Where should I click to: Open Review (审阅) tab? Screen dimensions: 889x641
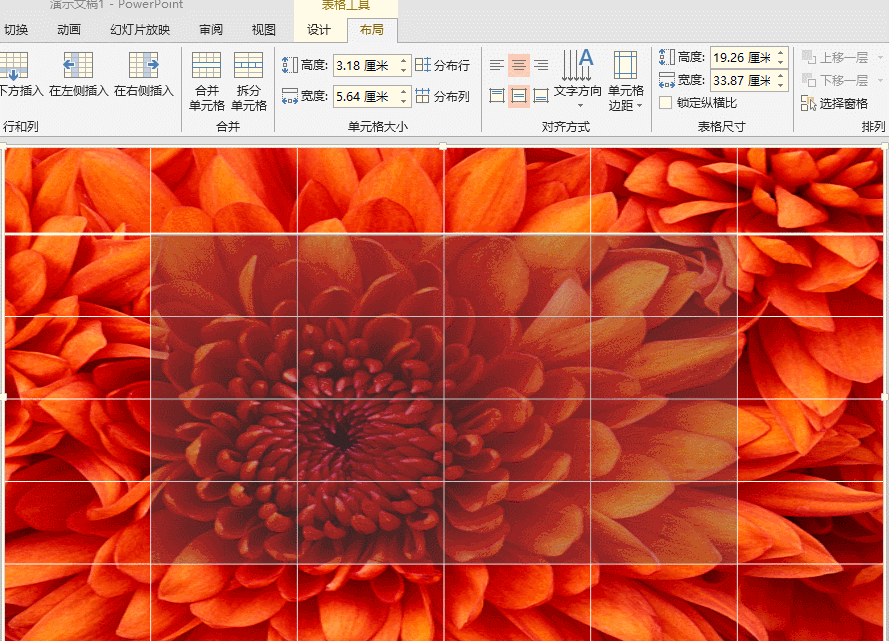click(211, 29)
